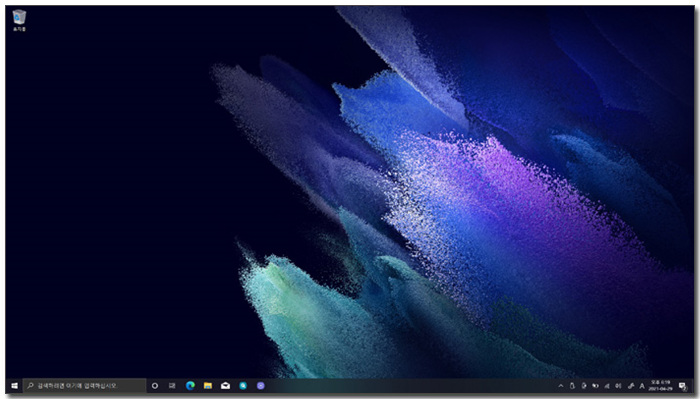Open the Mail app on the taskbar
This screenshot has width=700, height=399.
point(225,386)
